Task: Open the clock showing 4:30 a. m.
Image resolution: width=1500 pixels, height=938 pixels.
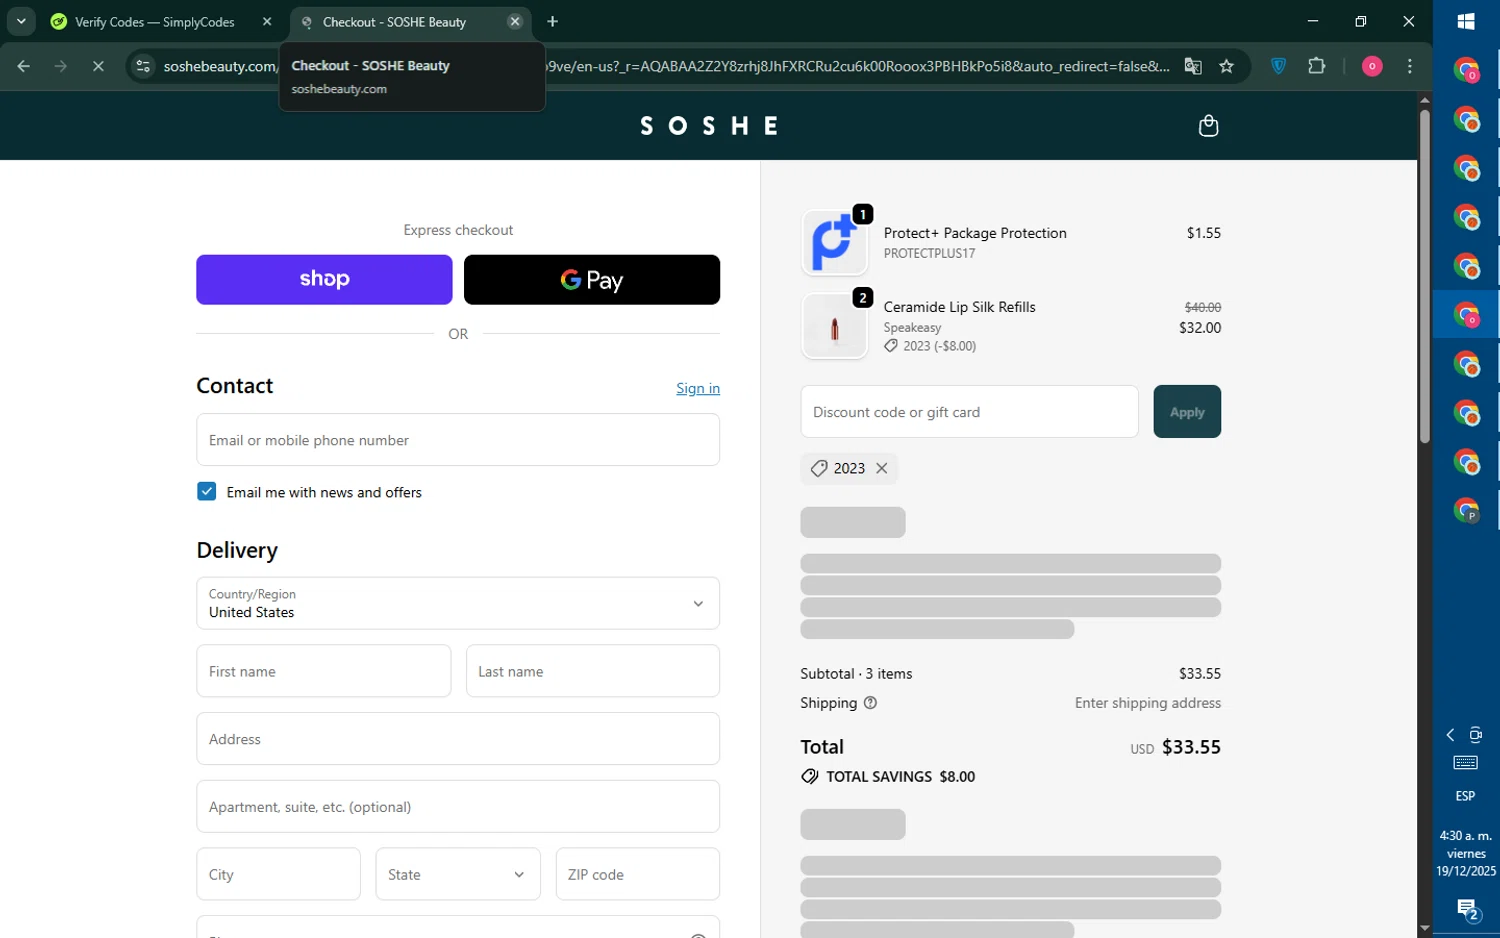Action: pos(1466,853)
